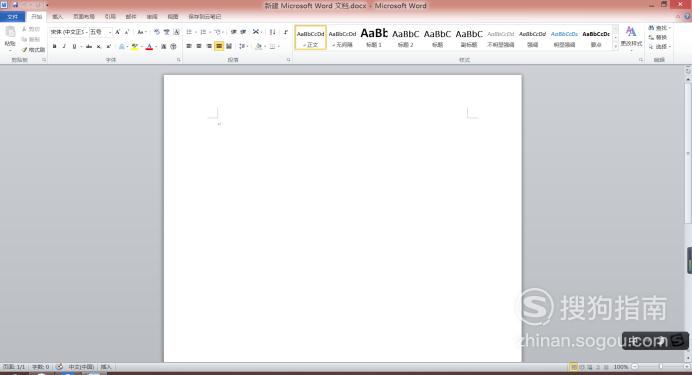Viewport: 692px width, 375px height.
Task: Click the Superscript icon
Action: click(x=108, y=46)
